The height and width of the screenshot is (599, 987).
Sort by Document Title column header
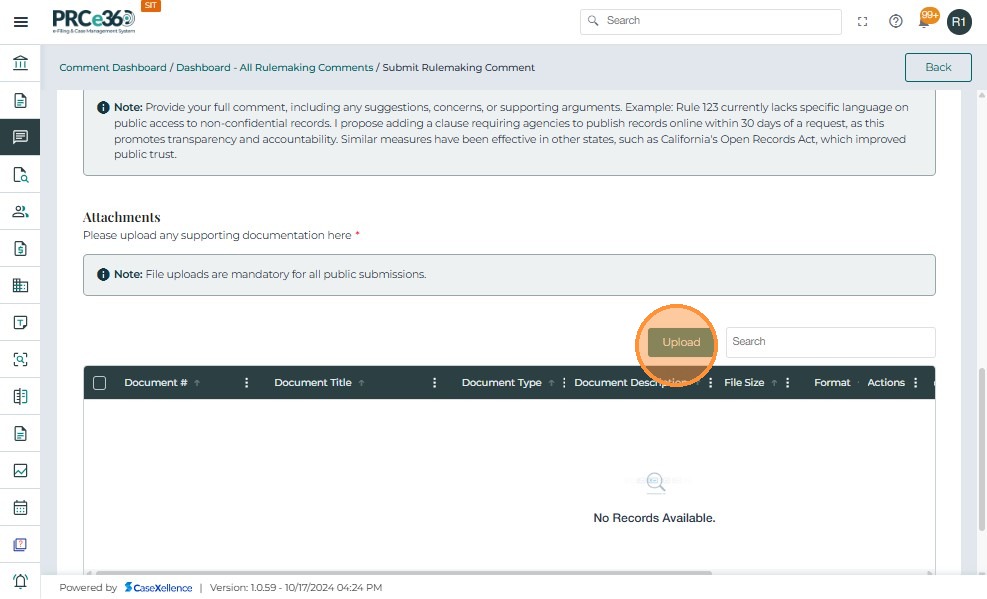[x=313, y=383]
